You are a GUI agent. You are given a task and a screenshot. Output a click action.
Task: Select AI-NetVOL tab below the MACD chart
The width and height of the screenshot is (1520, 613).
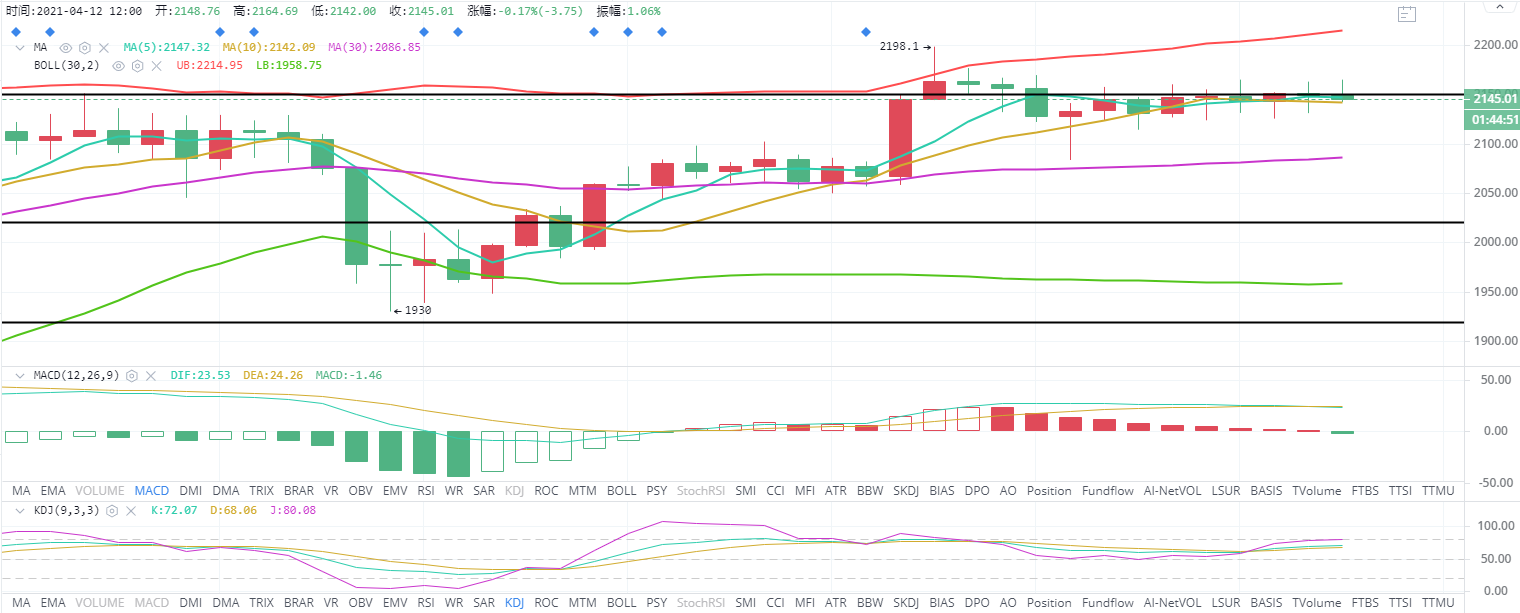point(1172,491)
